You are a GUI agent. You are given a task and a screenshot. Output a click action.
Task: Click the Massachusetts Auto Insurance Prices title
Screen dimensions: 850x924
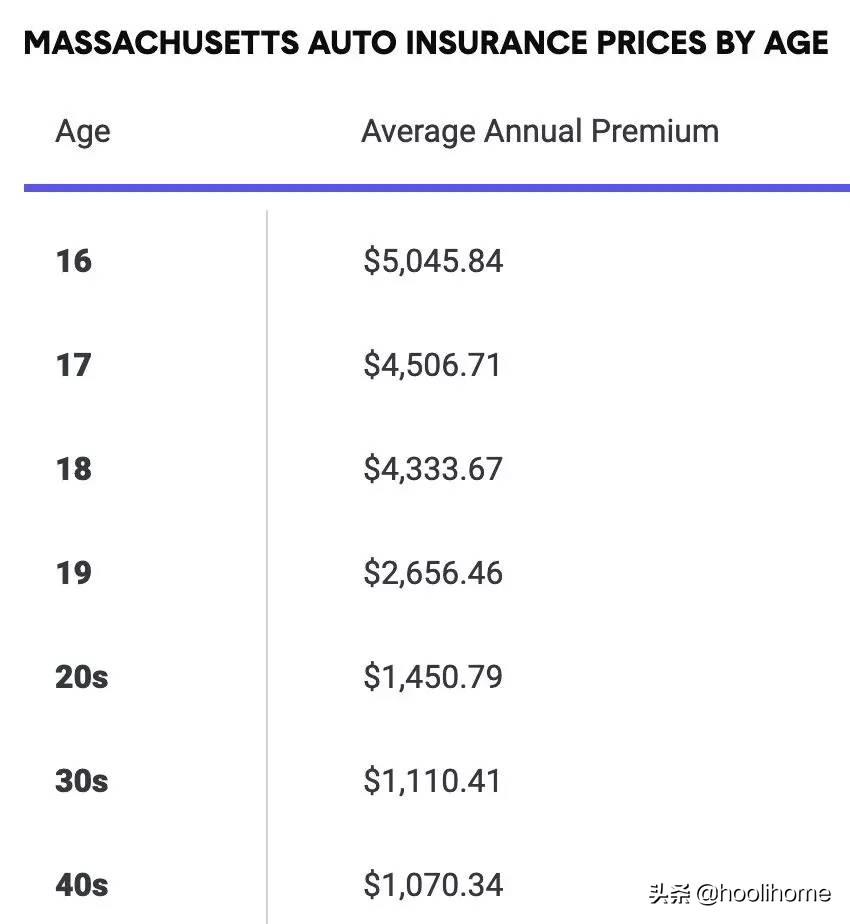(425, 43)
